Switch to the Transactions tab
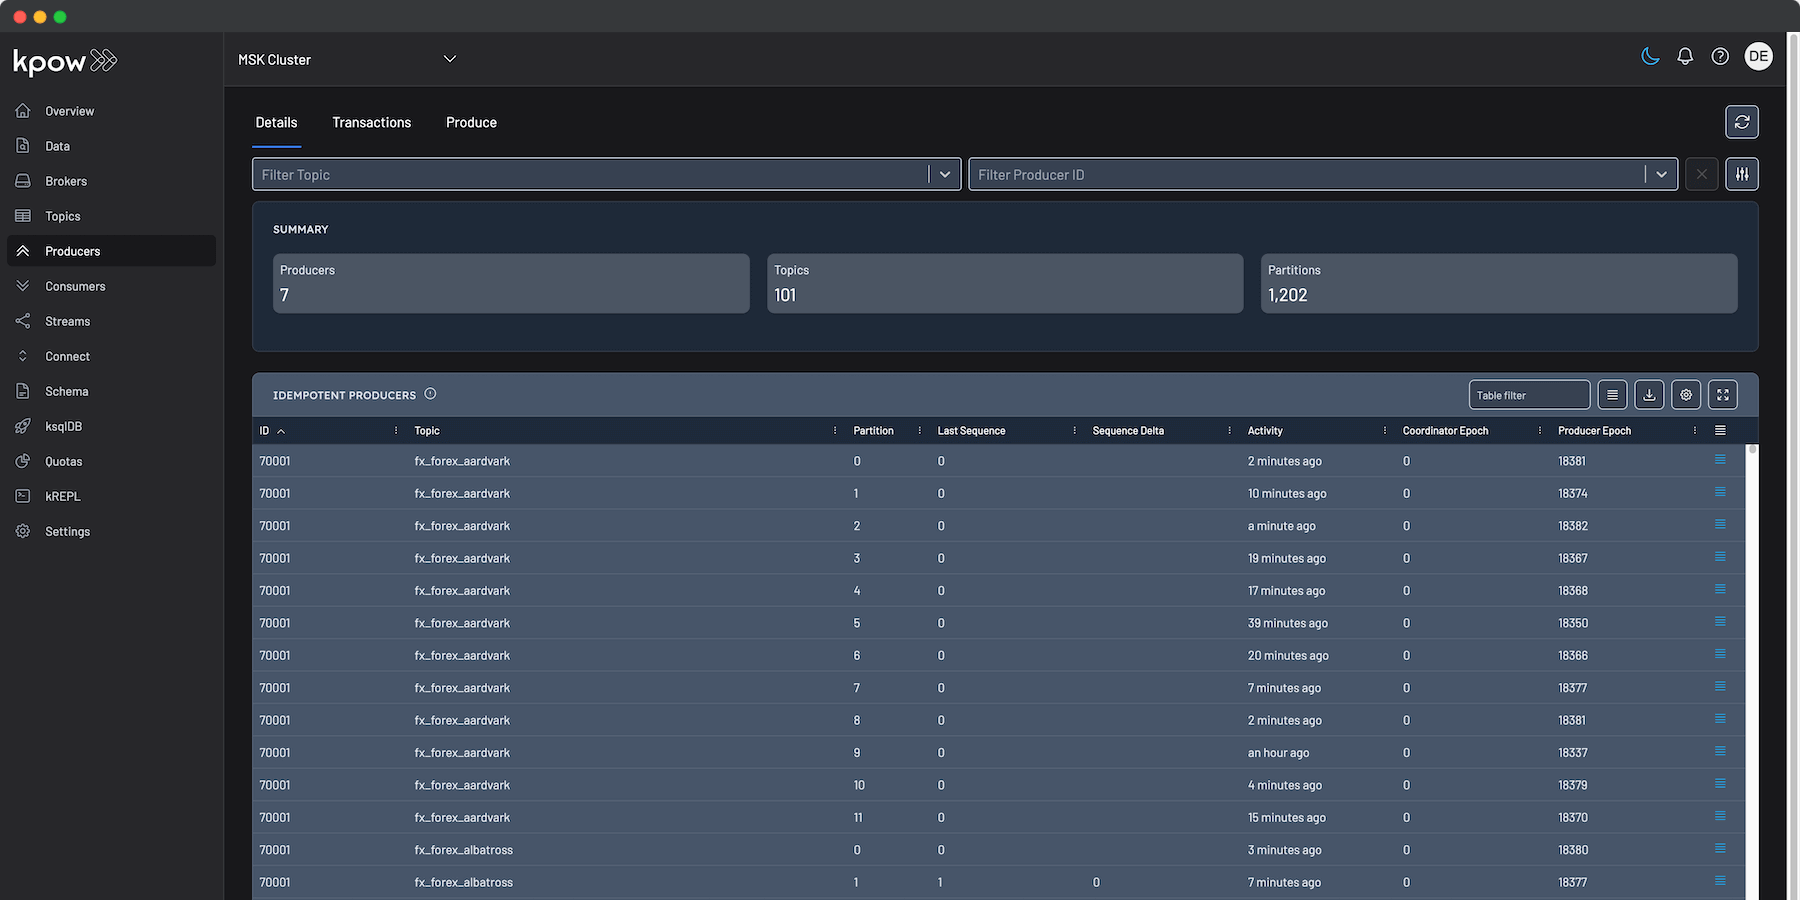 (371, 122)
